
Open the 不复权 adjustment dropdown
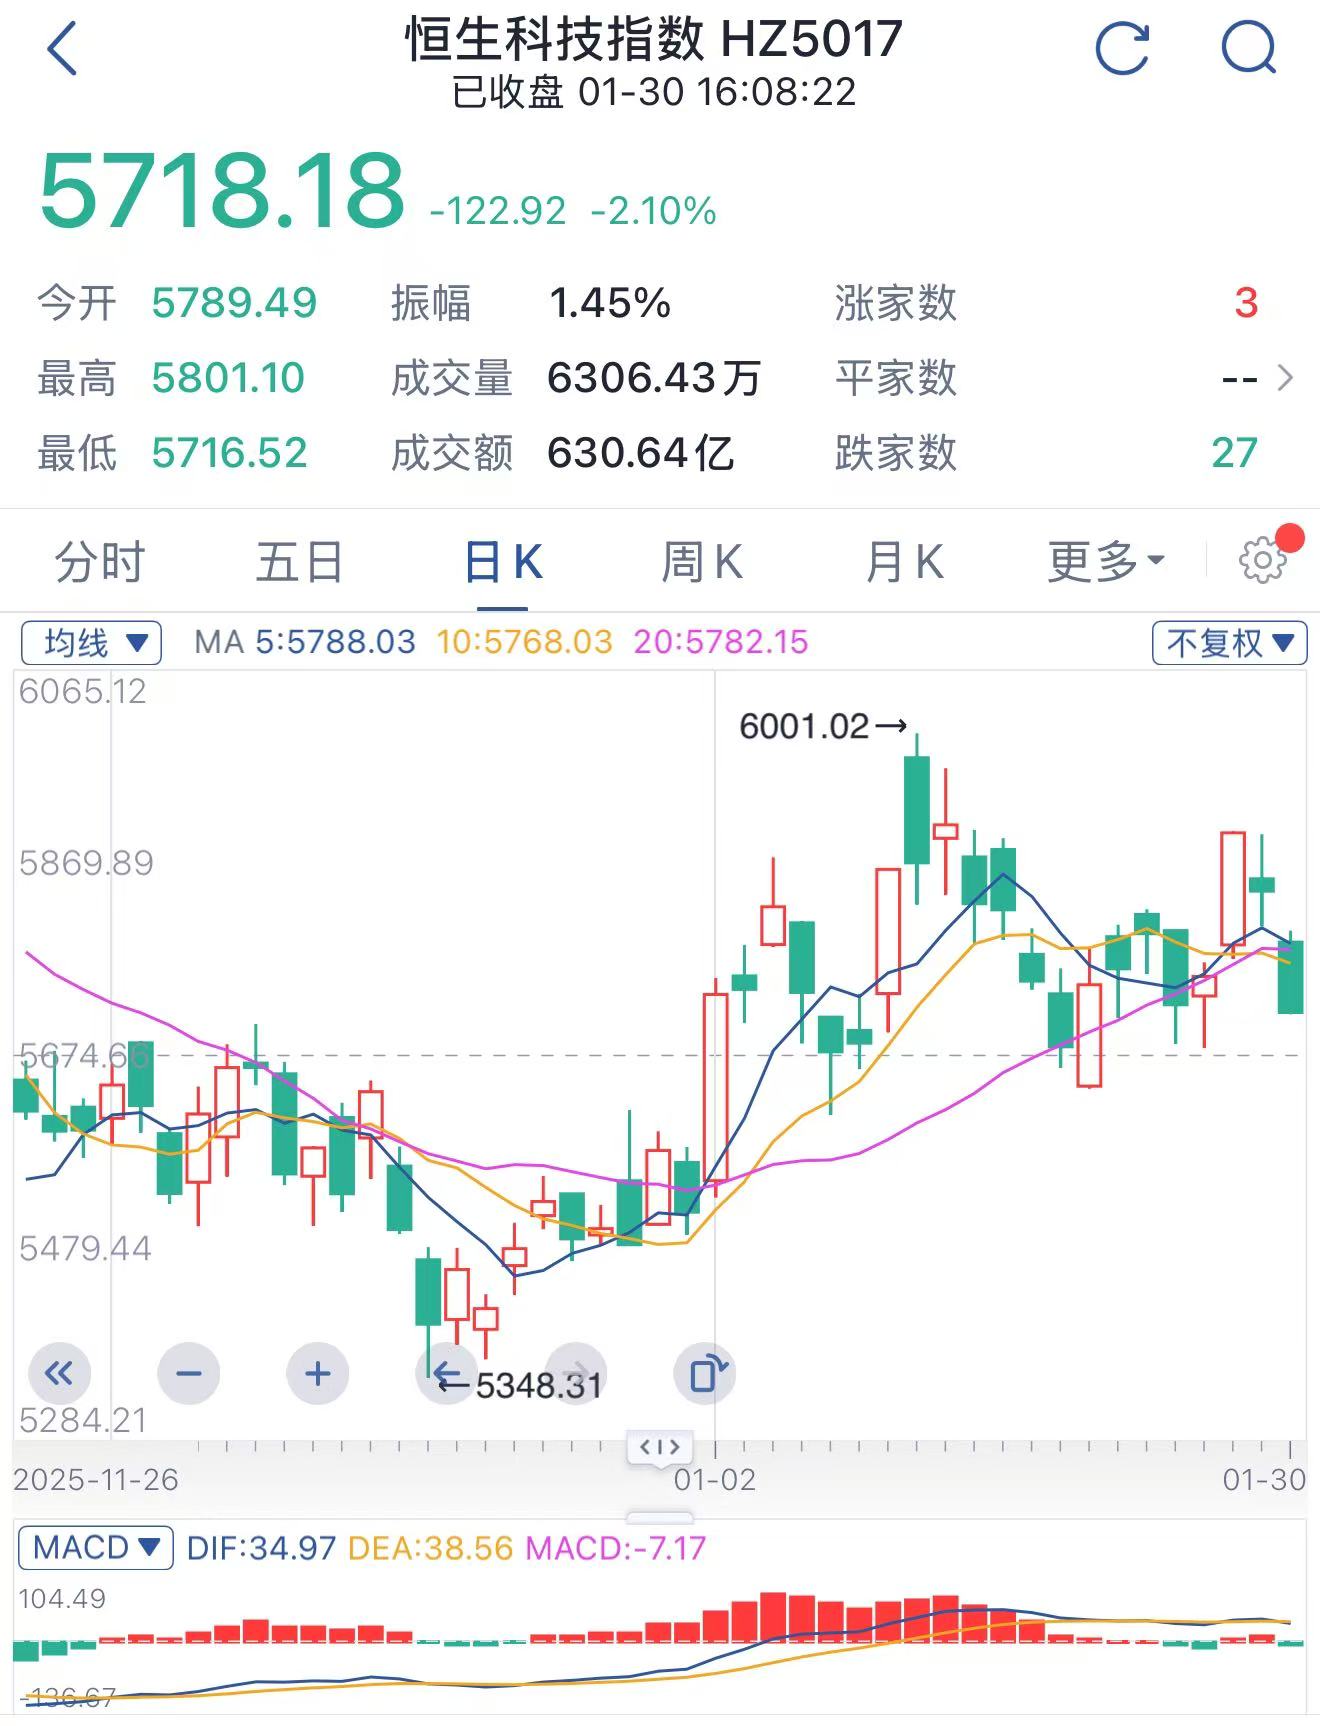(1229, 642)
